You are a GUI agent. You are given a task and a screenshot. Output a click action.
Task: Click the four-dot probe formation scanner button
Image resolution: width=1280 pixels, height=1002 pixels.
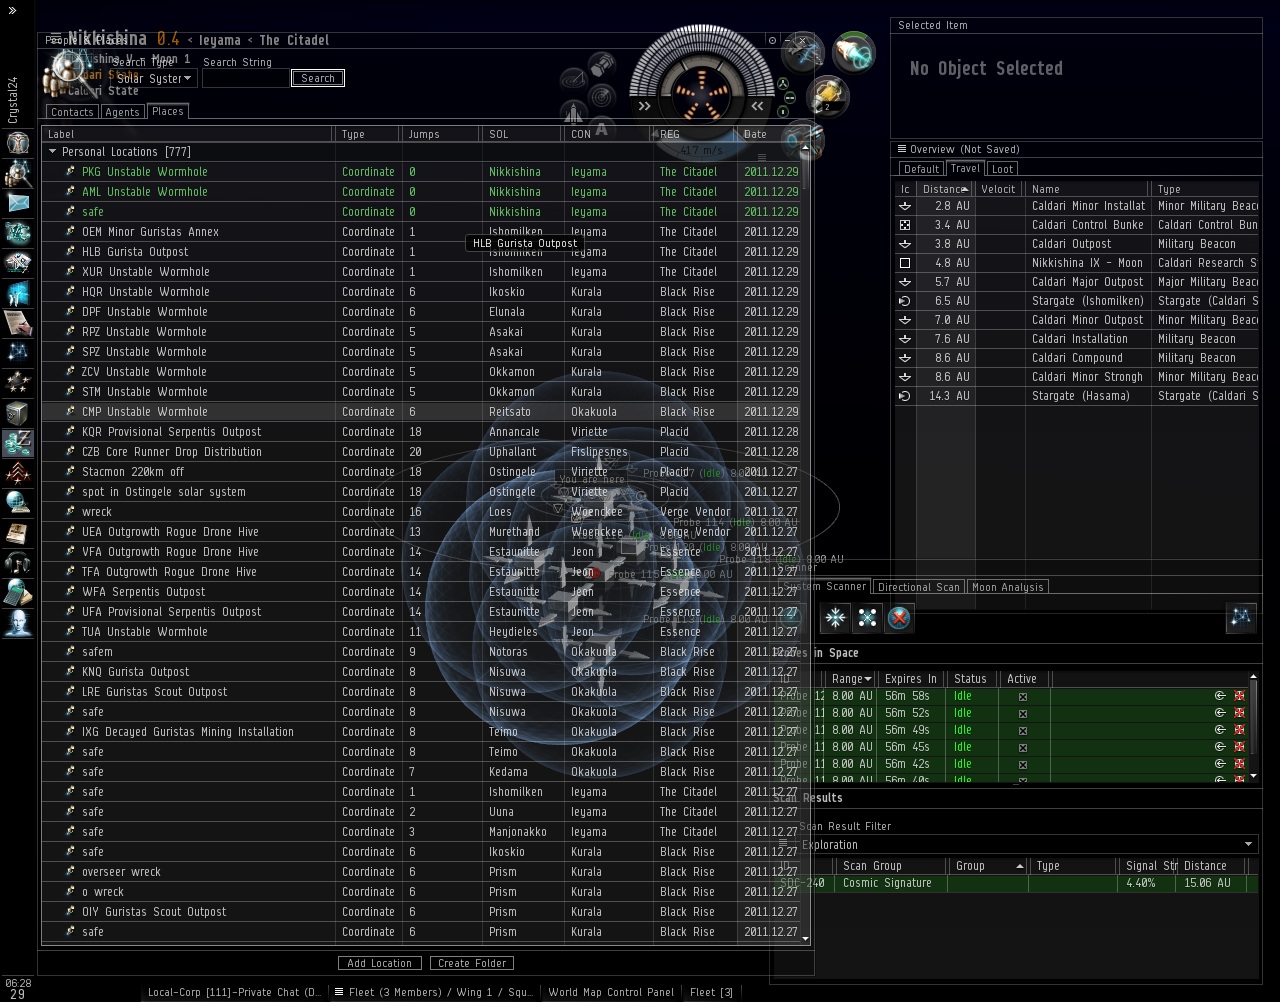[x=867, y=618]
